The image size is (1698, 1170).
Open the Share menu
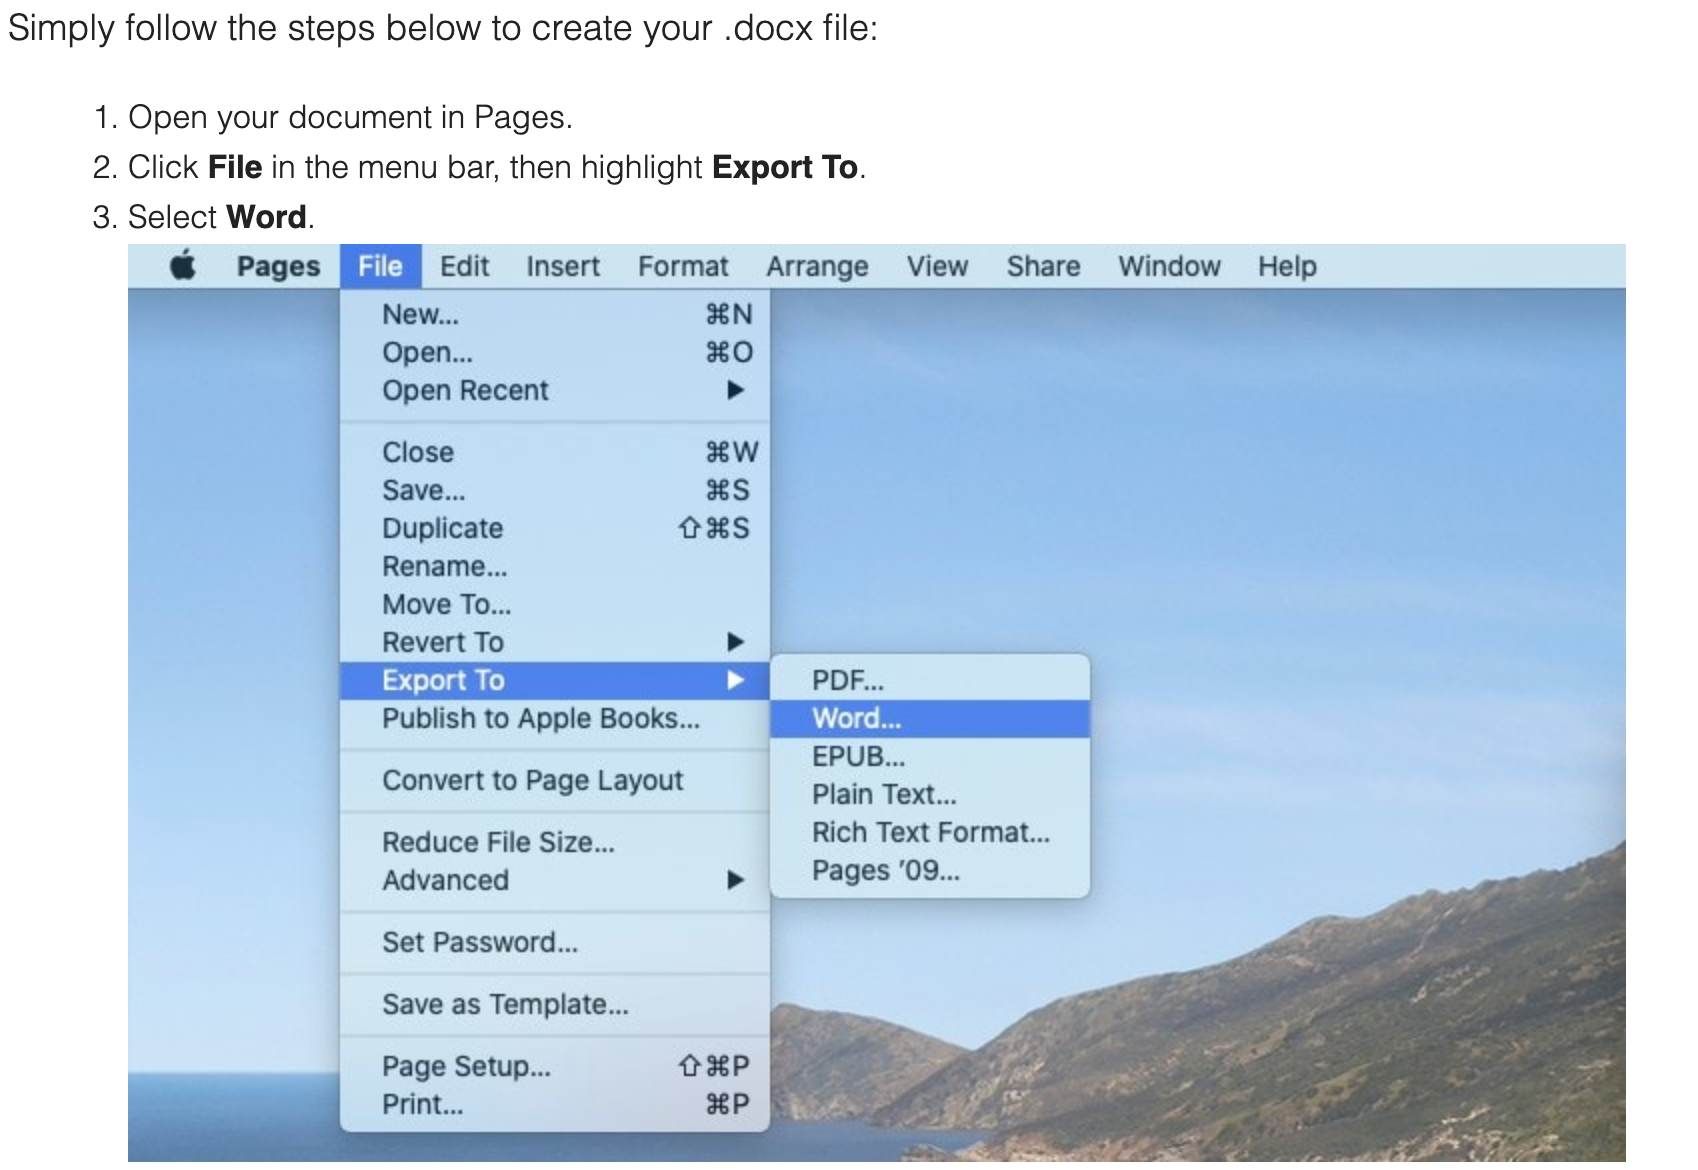tap(1043, 266)
